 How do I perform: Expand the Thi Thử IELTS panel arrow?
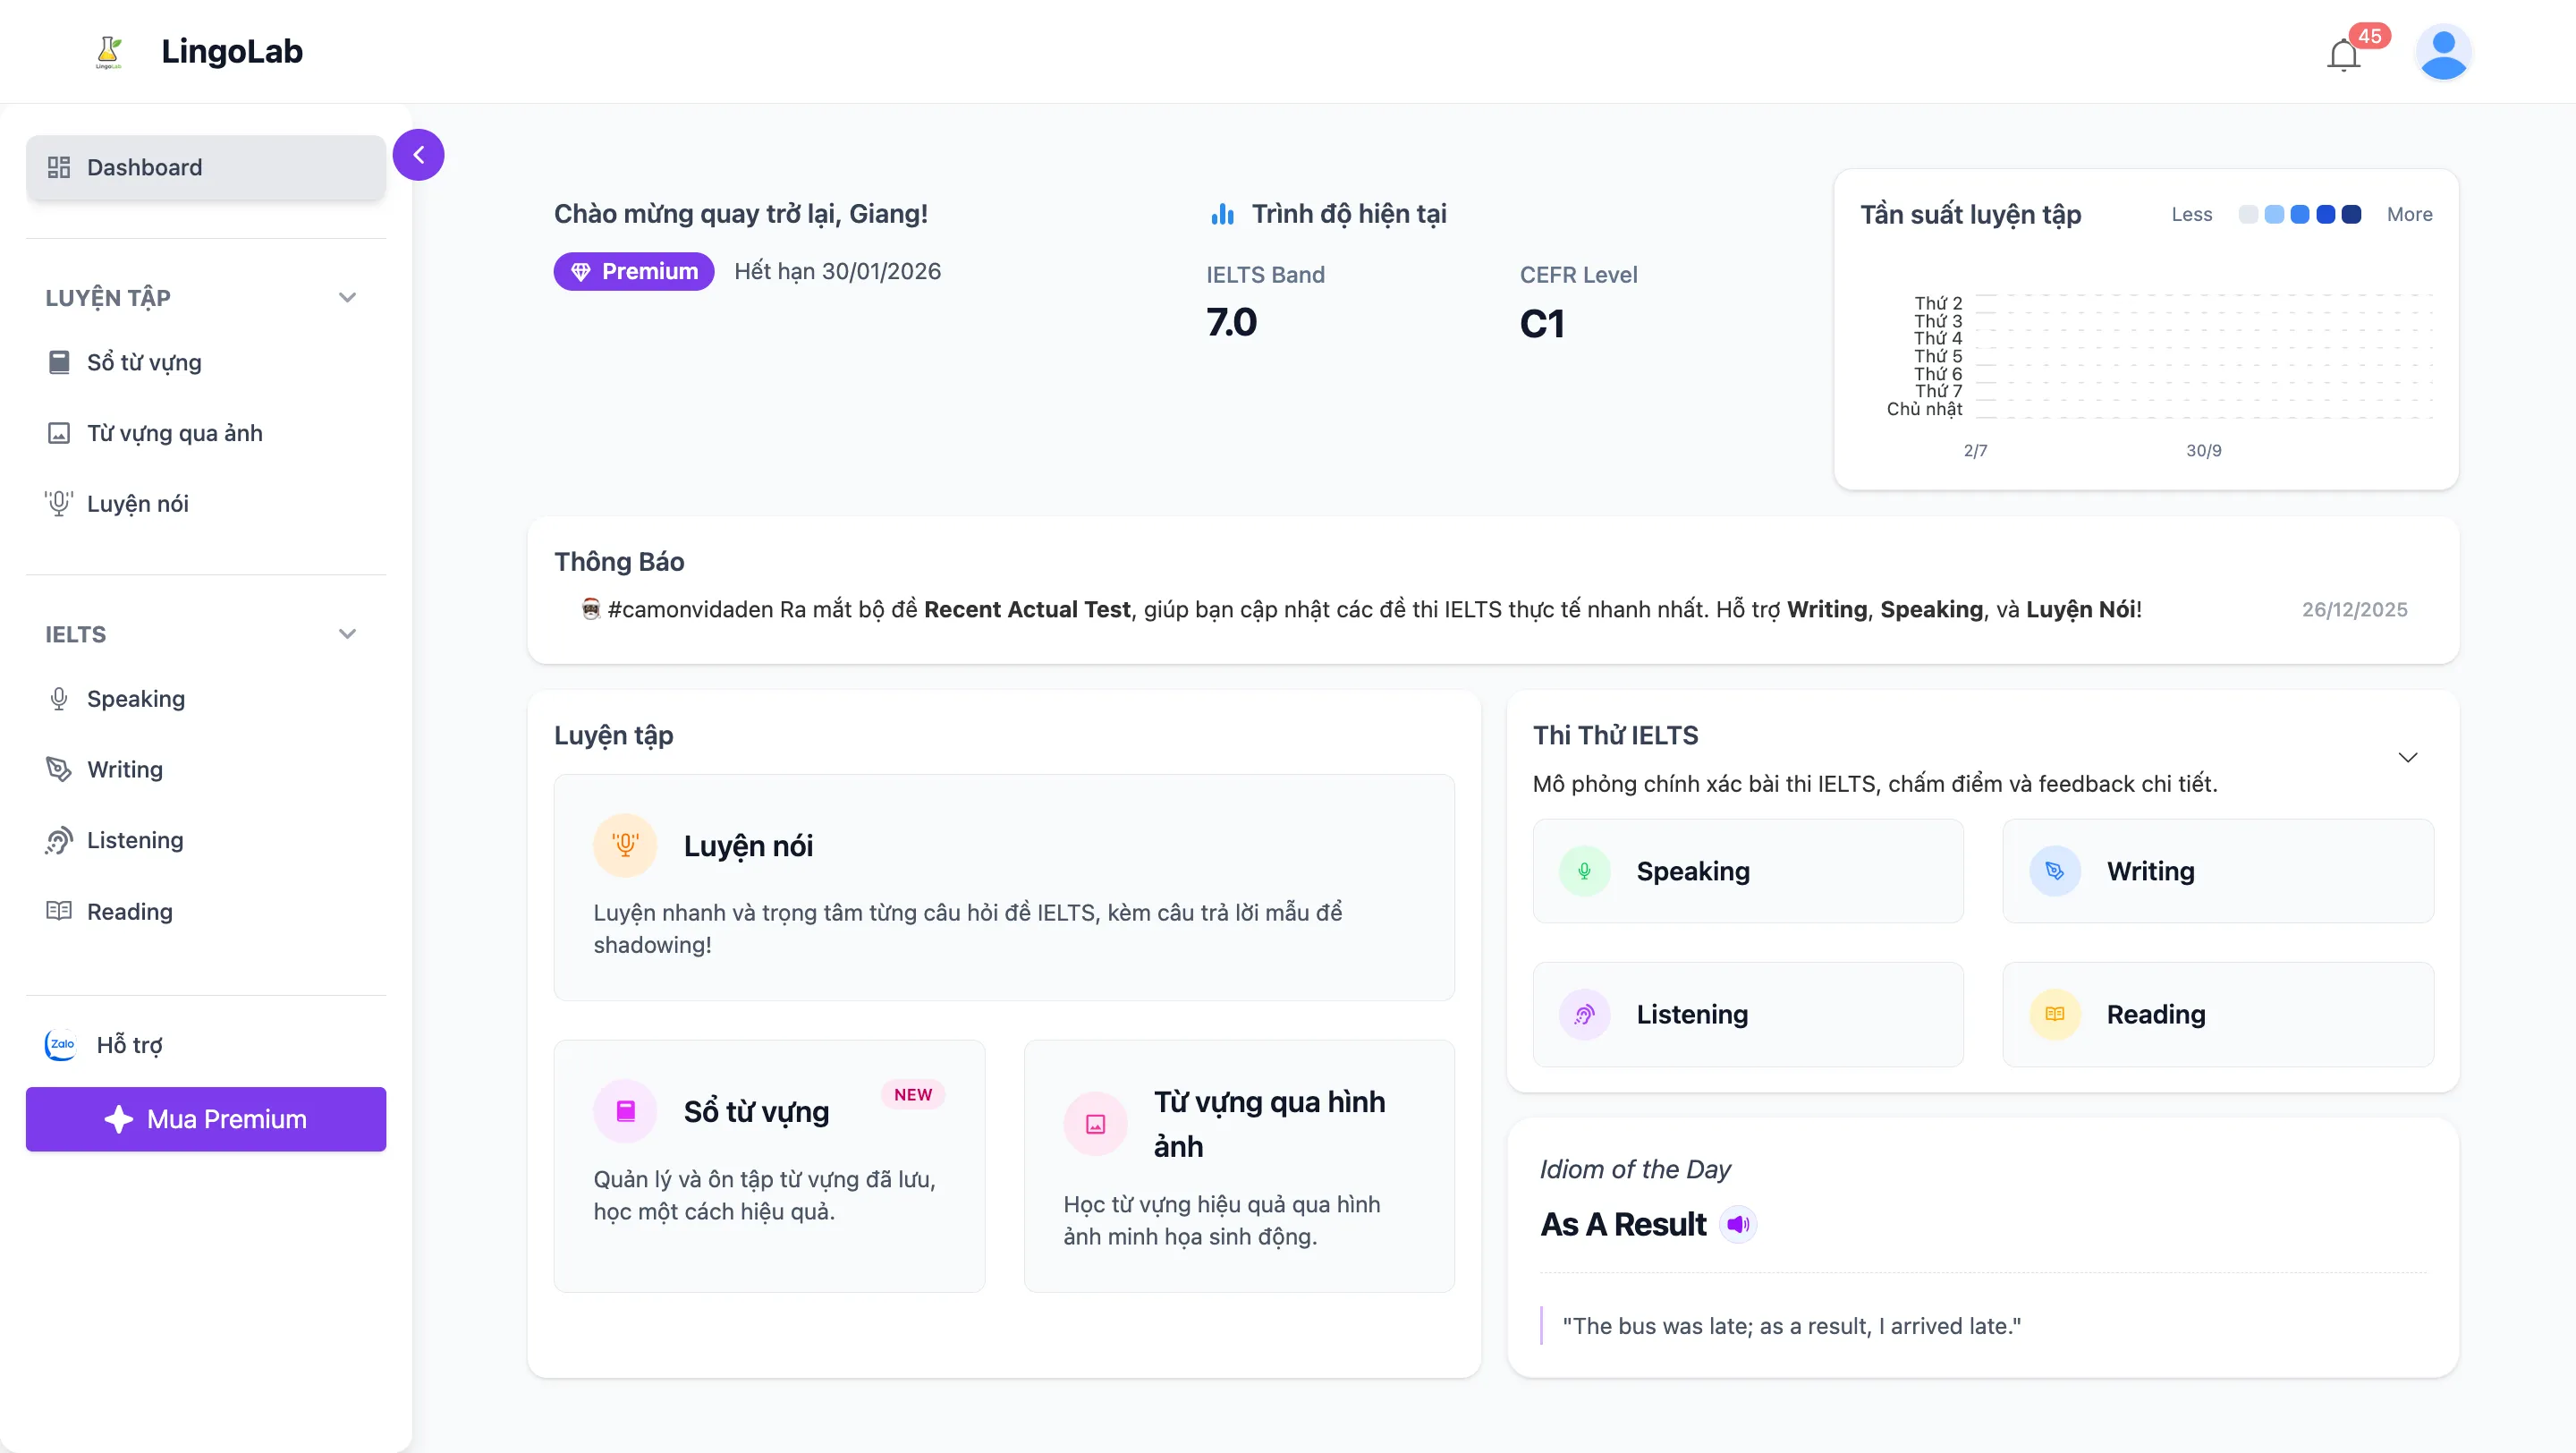[x=2408, y=757]
